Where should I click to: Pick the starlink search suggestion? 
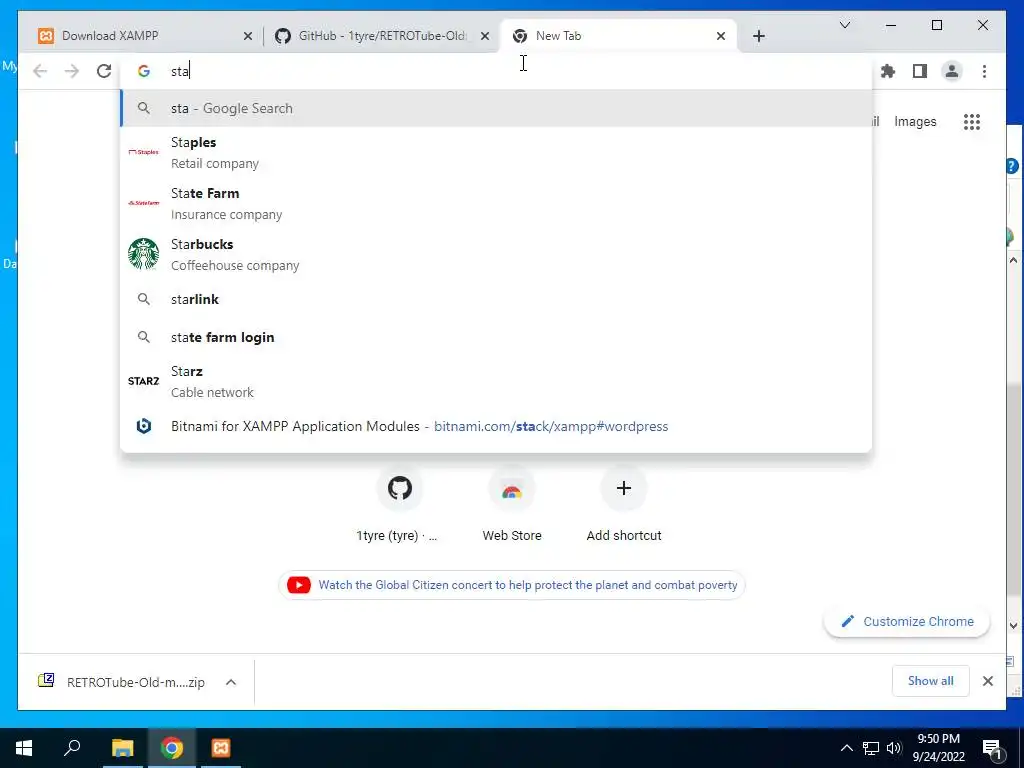[496, 299]
